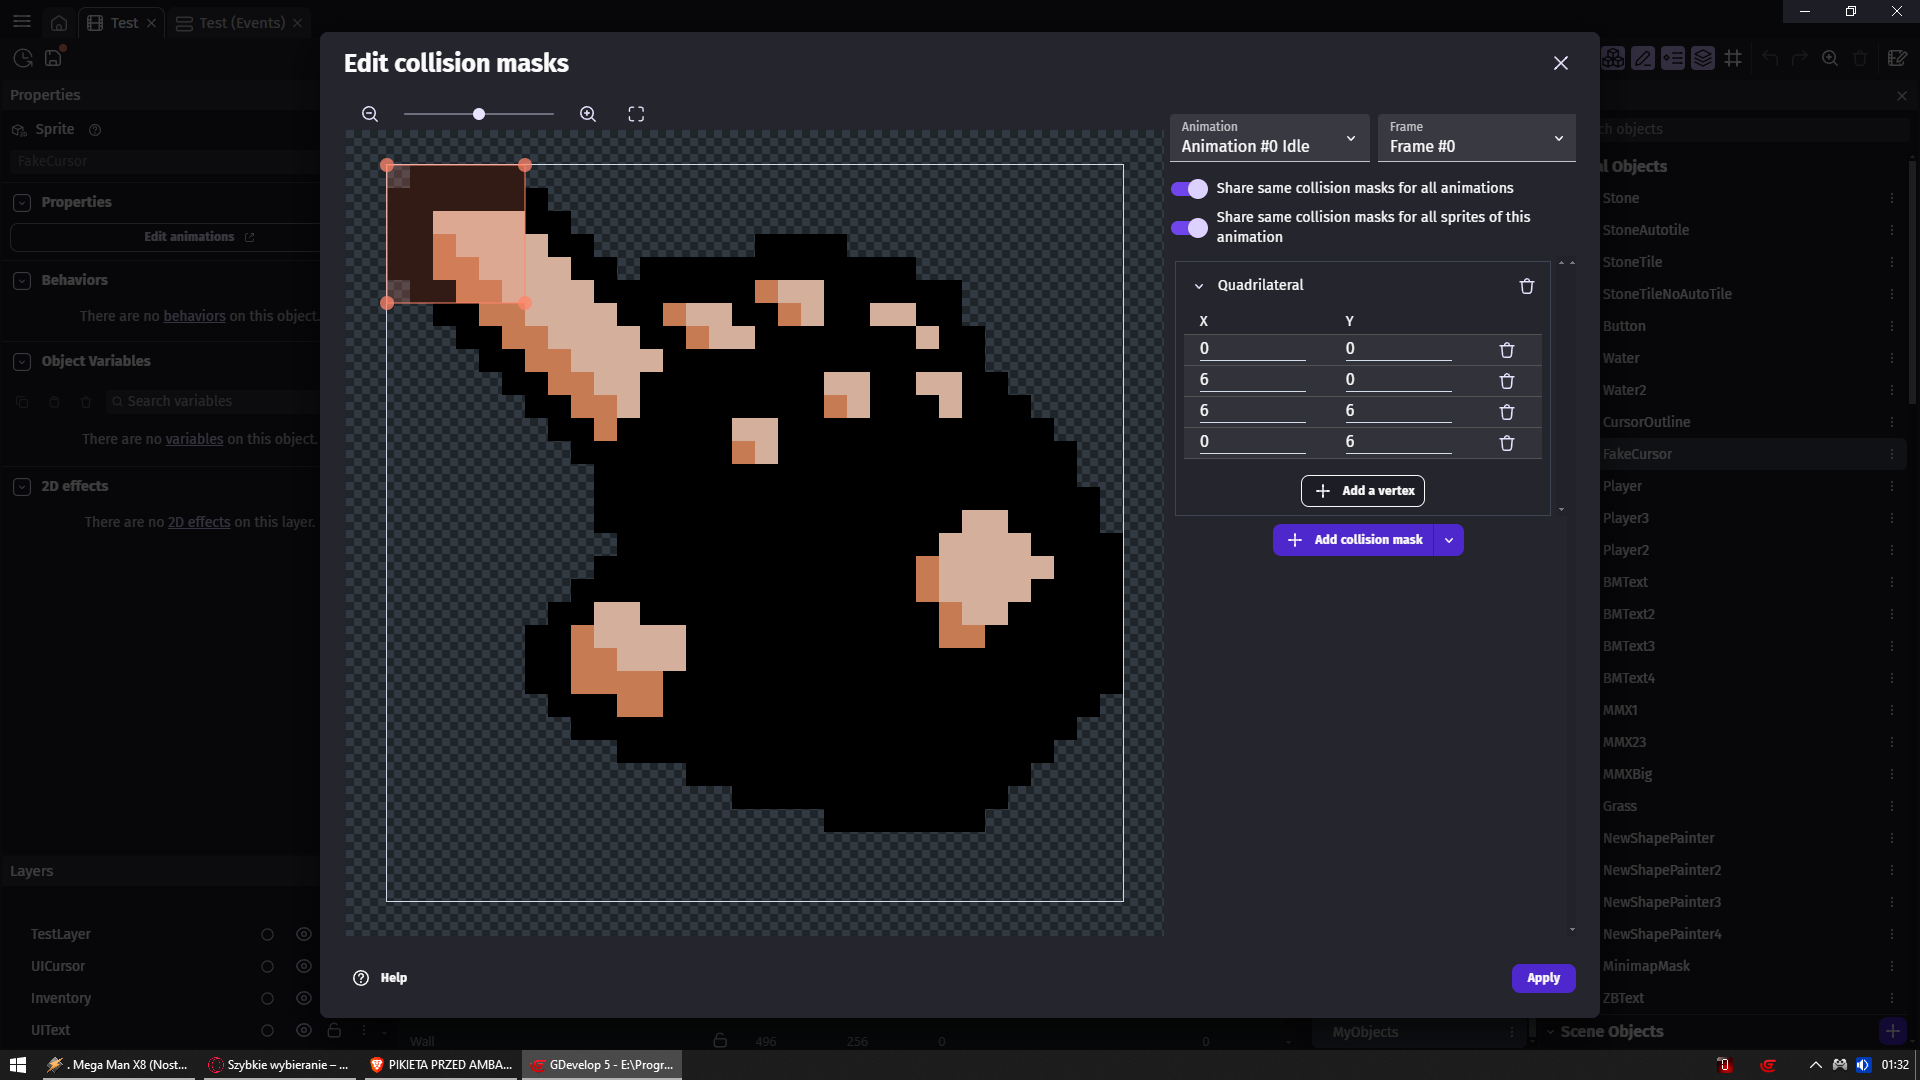Toggle share collision masks for all animations
Viewport: 1920px width, 1080px height.
(x=1189, y=188)
